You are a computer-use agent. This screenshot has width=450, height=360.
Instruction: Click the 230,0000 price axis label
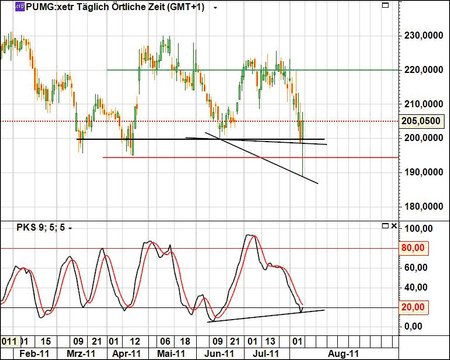pos(424,35)
